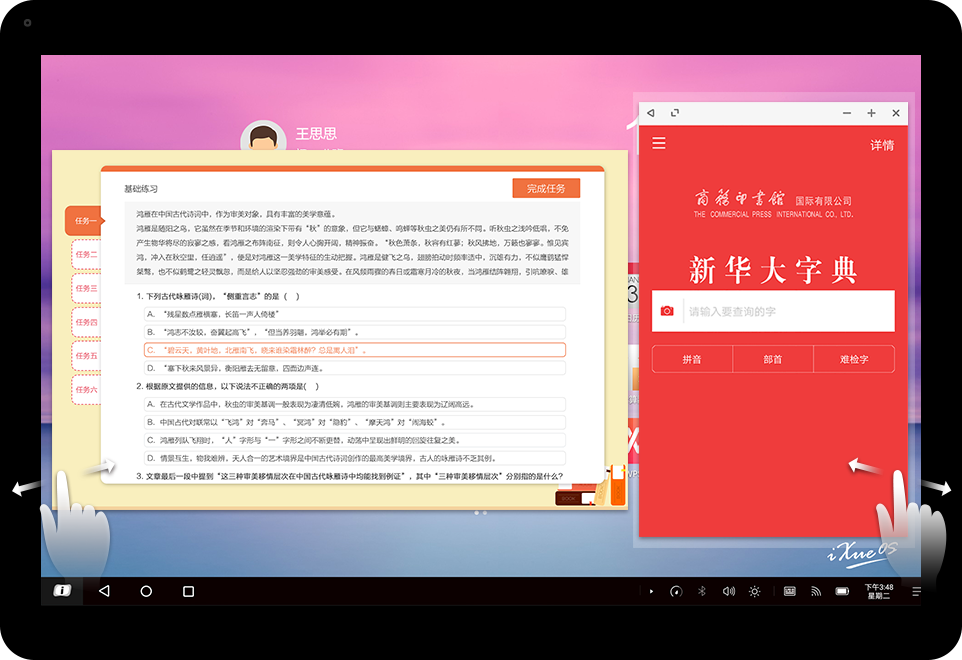
Task: Switch to the 任务四 tab
Action: 87,322
